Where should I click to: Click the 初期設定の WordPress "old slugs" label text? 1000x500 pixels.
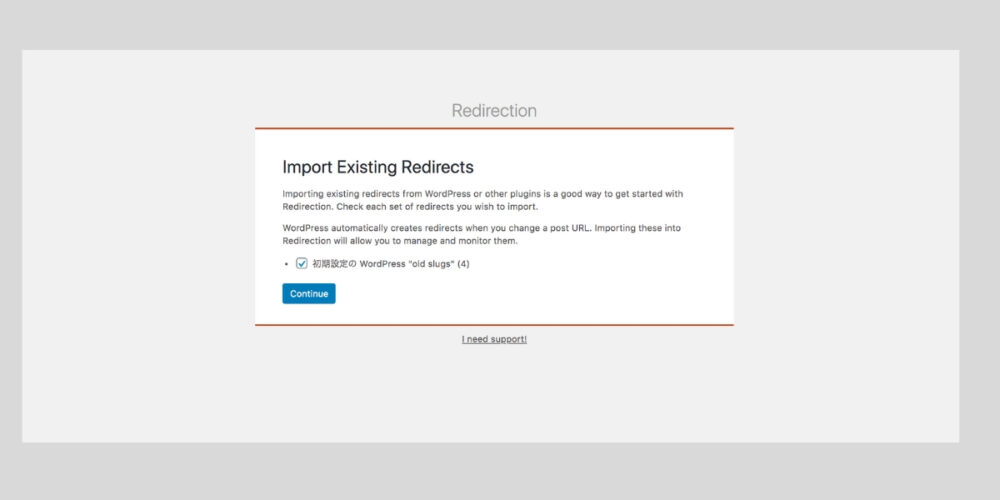(391, 263)
